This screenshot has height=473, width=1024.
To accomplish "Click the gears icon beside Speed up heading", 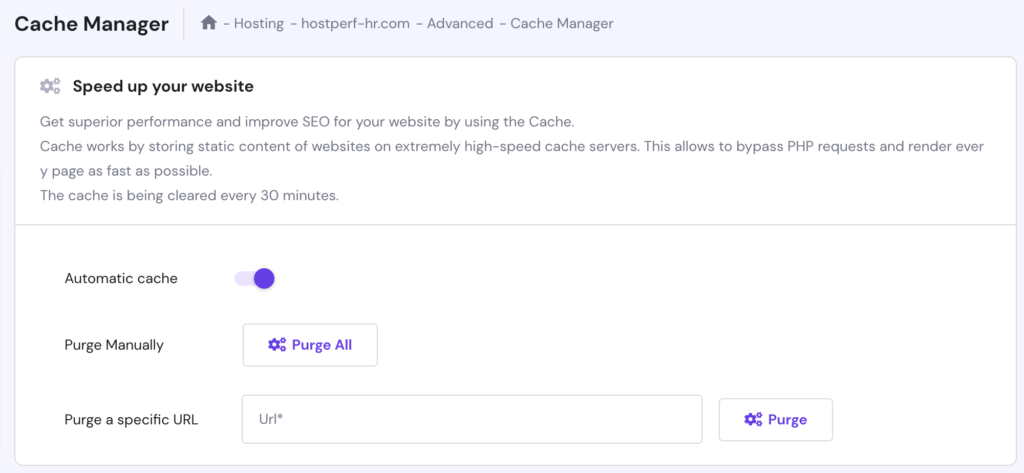I will 50,86.
